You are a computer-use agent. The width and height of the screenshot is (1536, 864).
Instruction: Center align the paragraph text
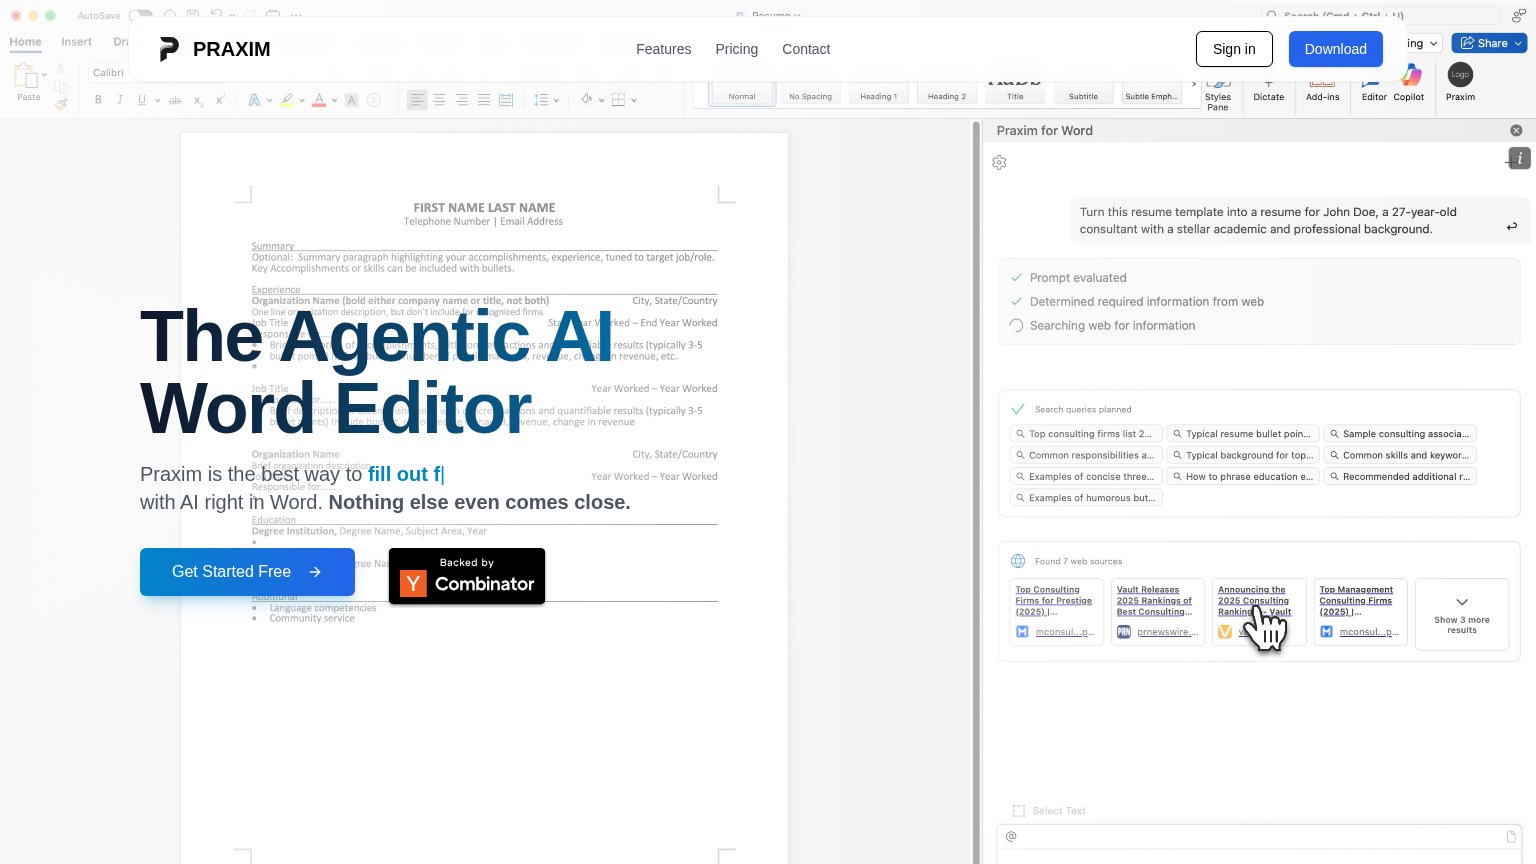[439, 100]
